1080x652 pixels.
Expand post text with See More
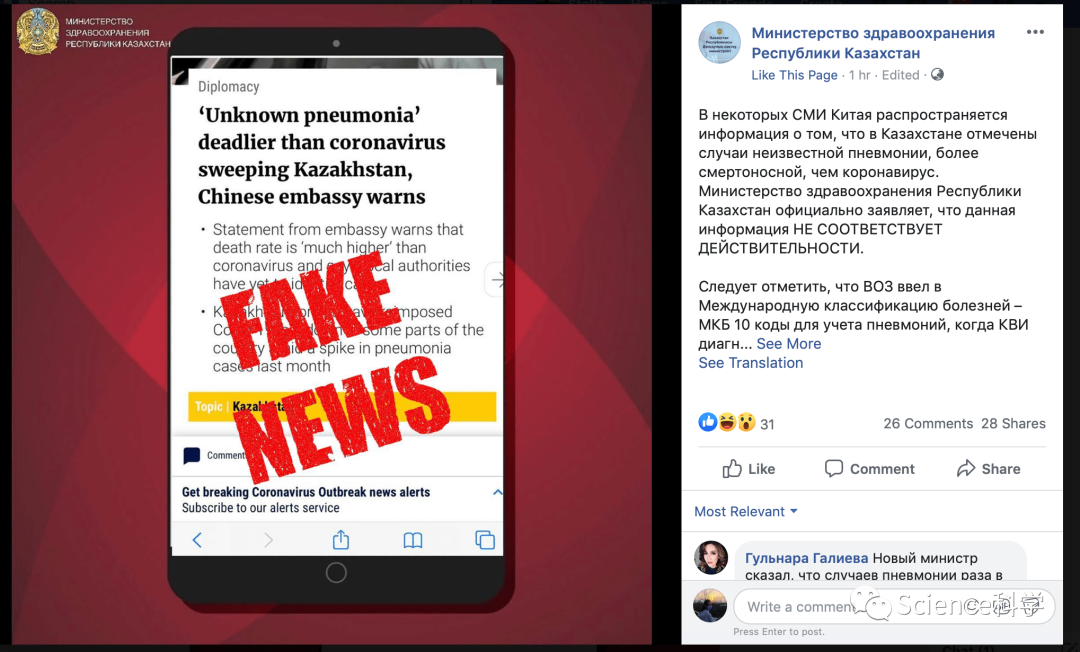(789, 344)
